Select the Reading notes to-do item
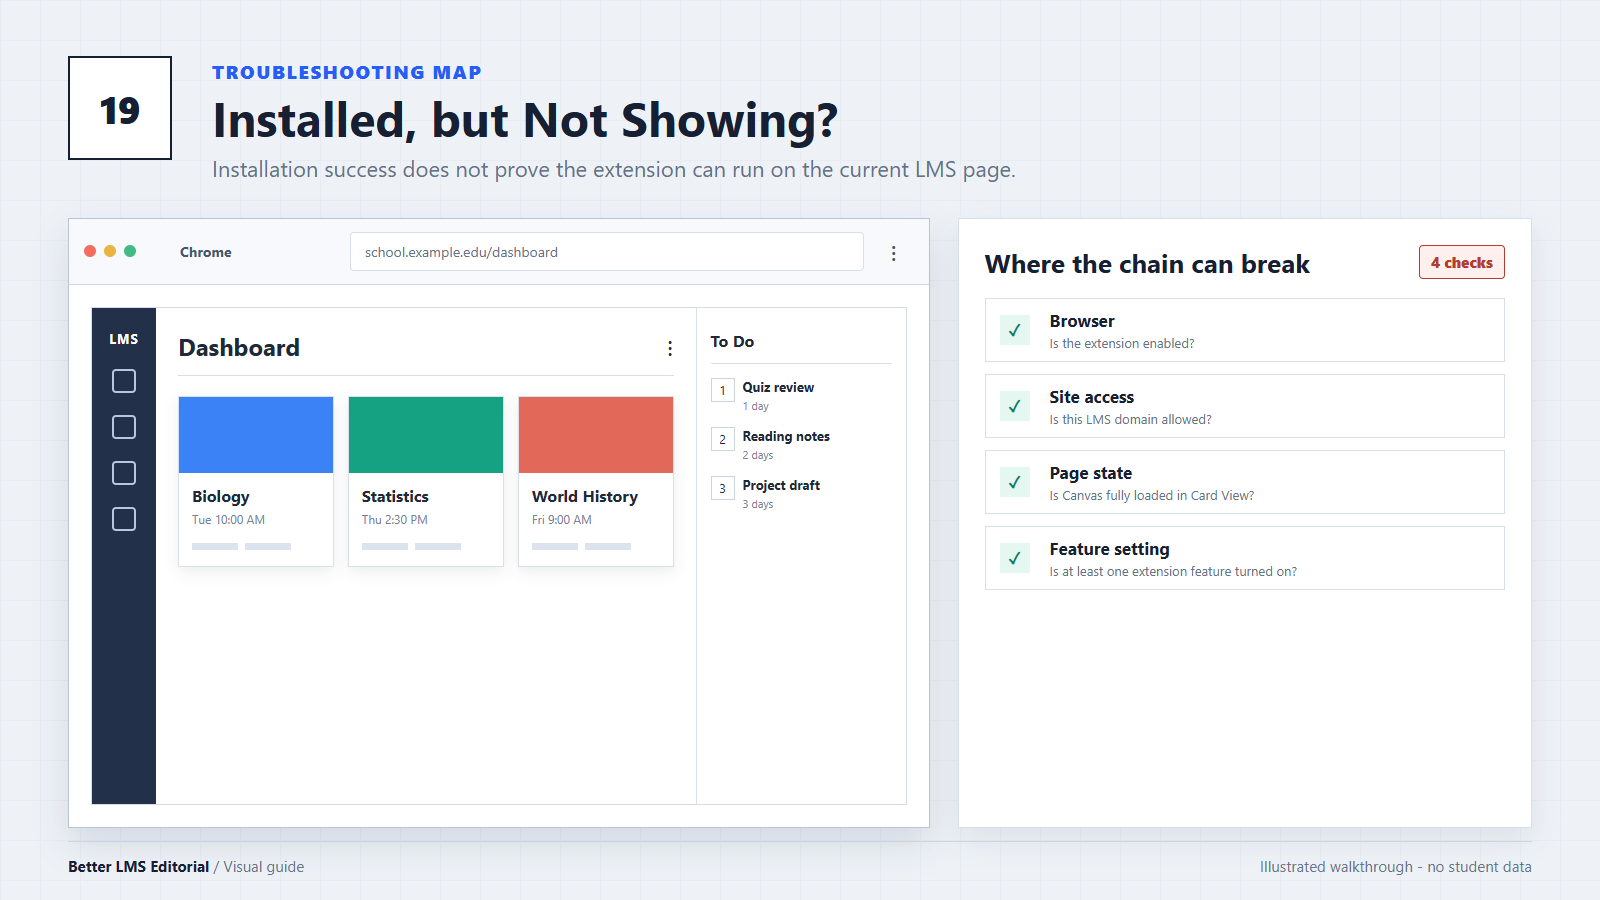 (786, 445)
